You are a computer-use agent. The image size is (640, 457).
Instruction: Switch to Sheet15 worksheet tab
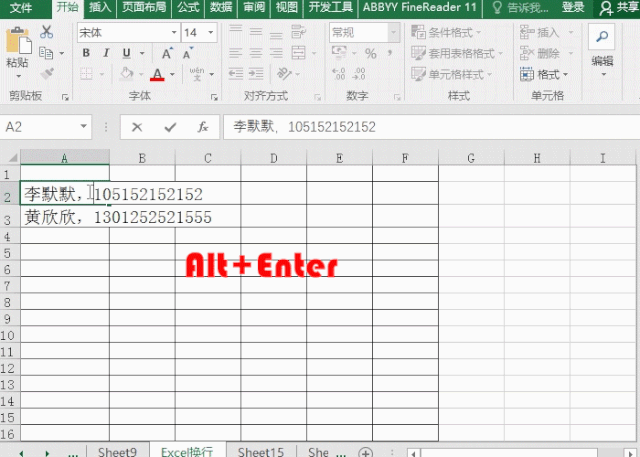[261, 451]
